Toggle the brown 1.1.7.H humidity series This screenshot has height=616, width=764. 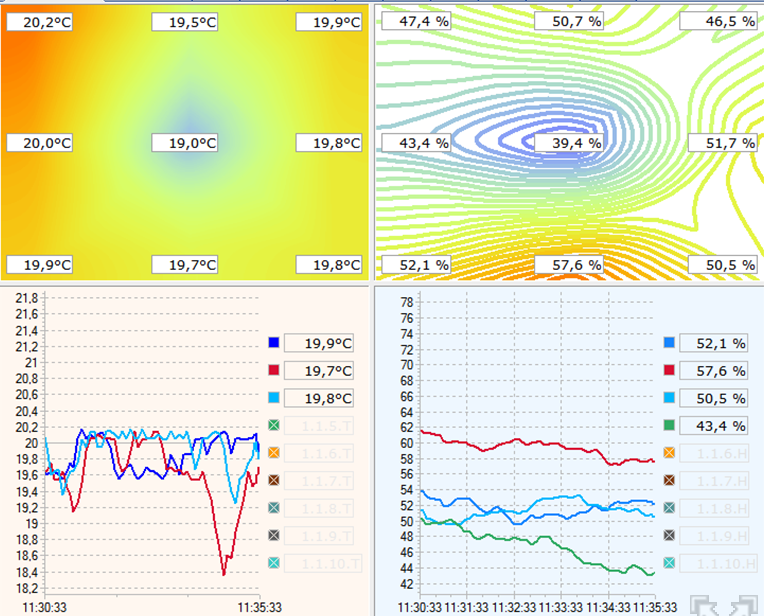click(669, 481)
